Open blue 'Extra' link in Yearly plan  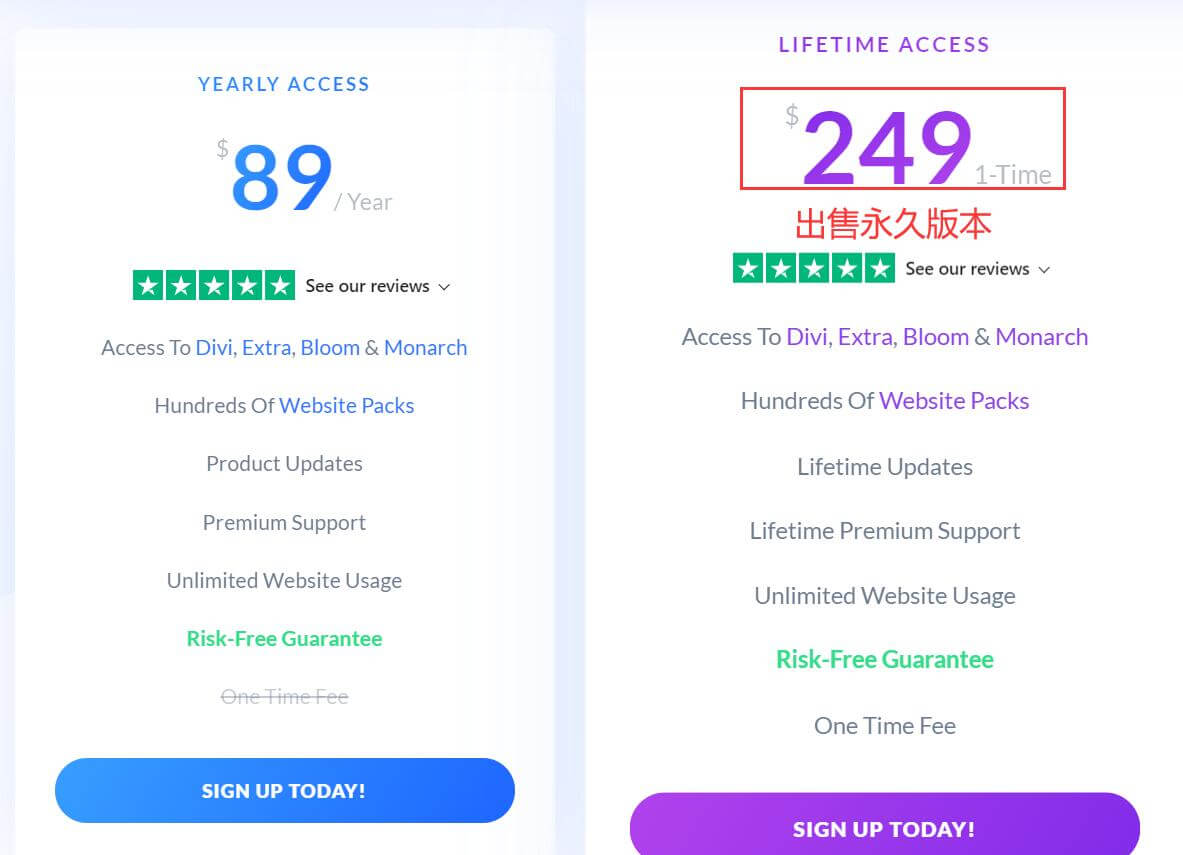coord(267,348)
